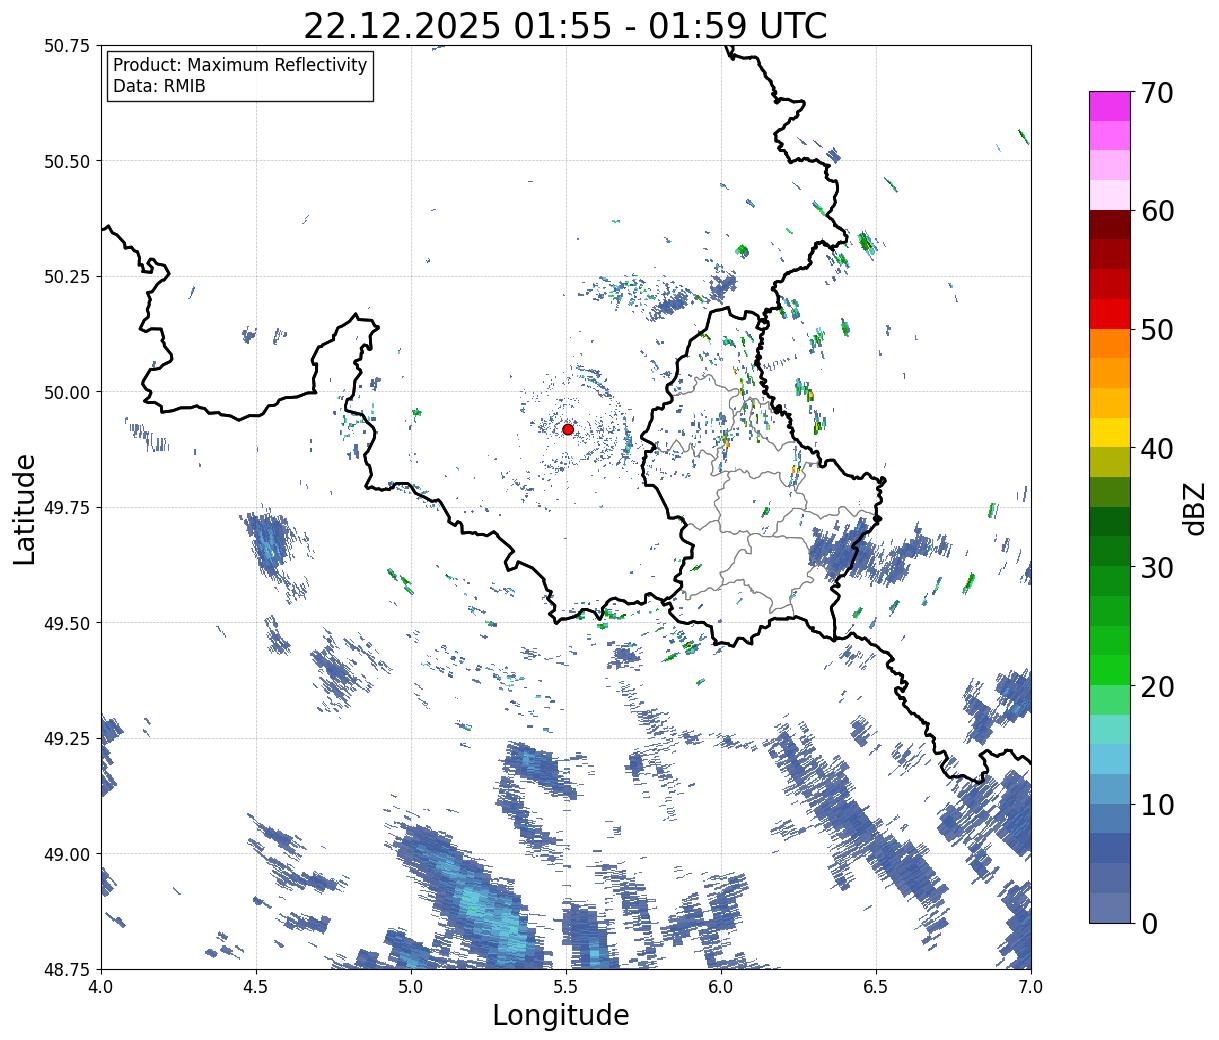
Task: Click the latitude tick label 50.25
Action: 67,277
